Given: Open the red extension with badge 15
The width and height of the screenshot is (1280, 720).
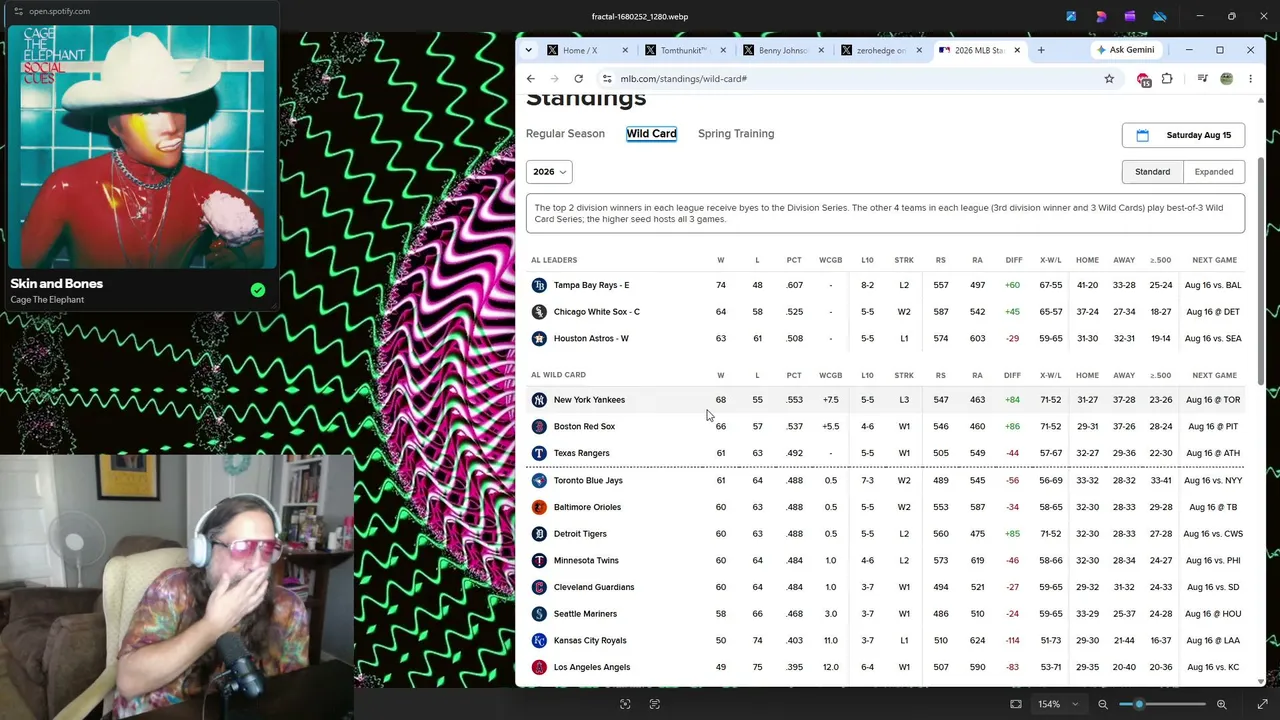Looking at the screenshot, I should 1144,80.
